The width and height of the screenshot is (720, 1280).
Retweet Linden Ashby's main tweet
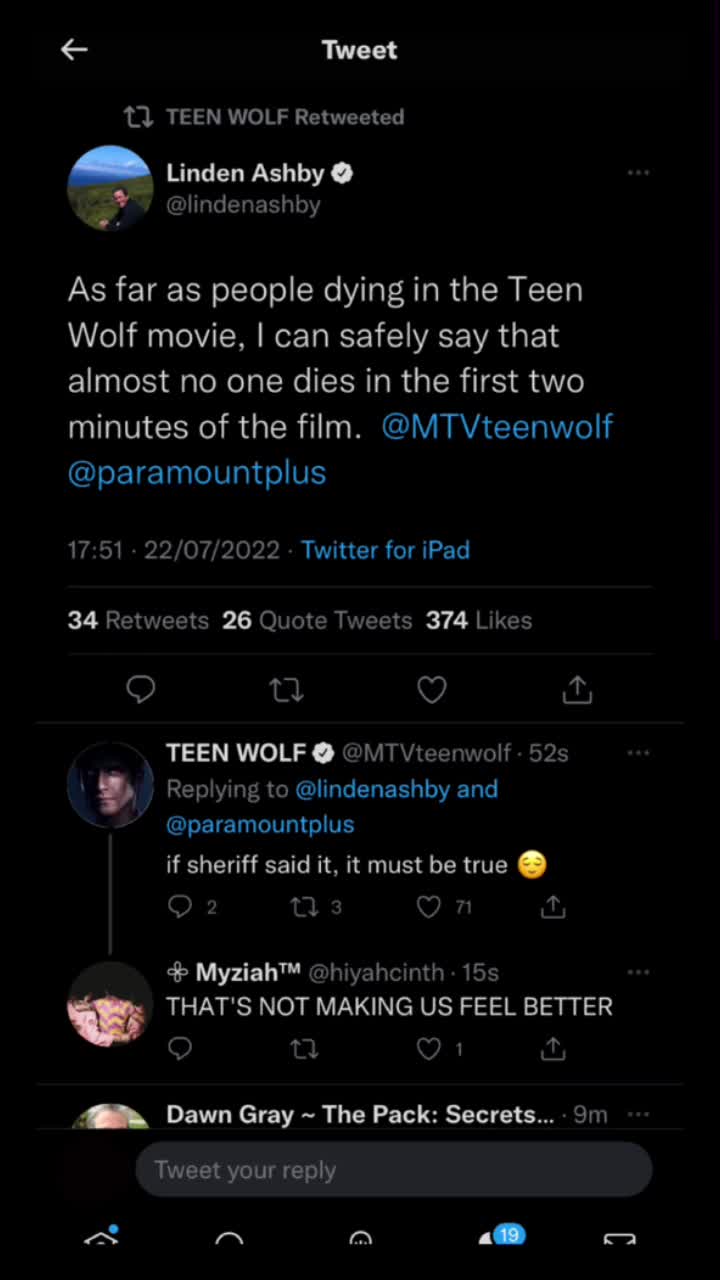(x=287, y=689)
